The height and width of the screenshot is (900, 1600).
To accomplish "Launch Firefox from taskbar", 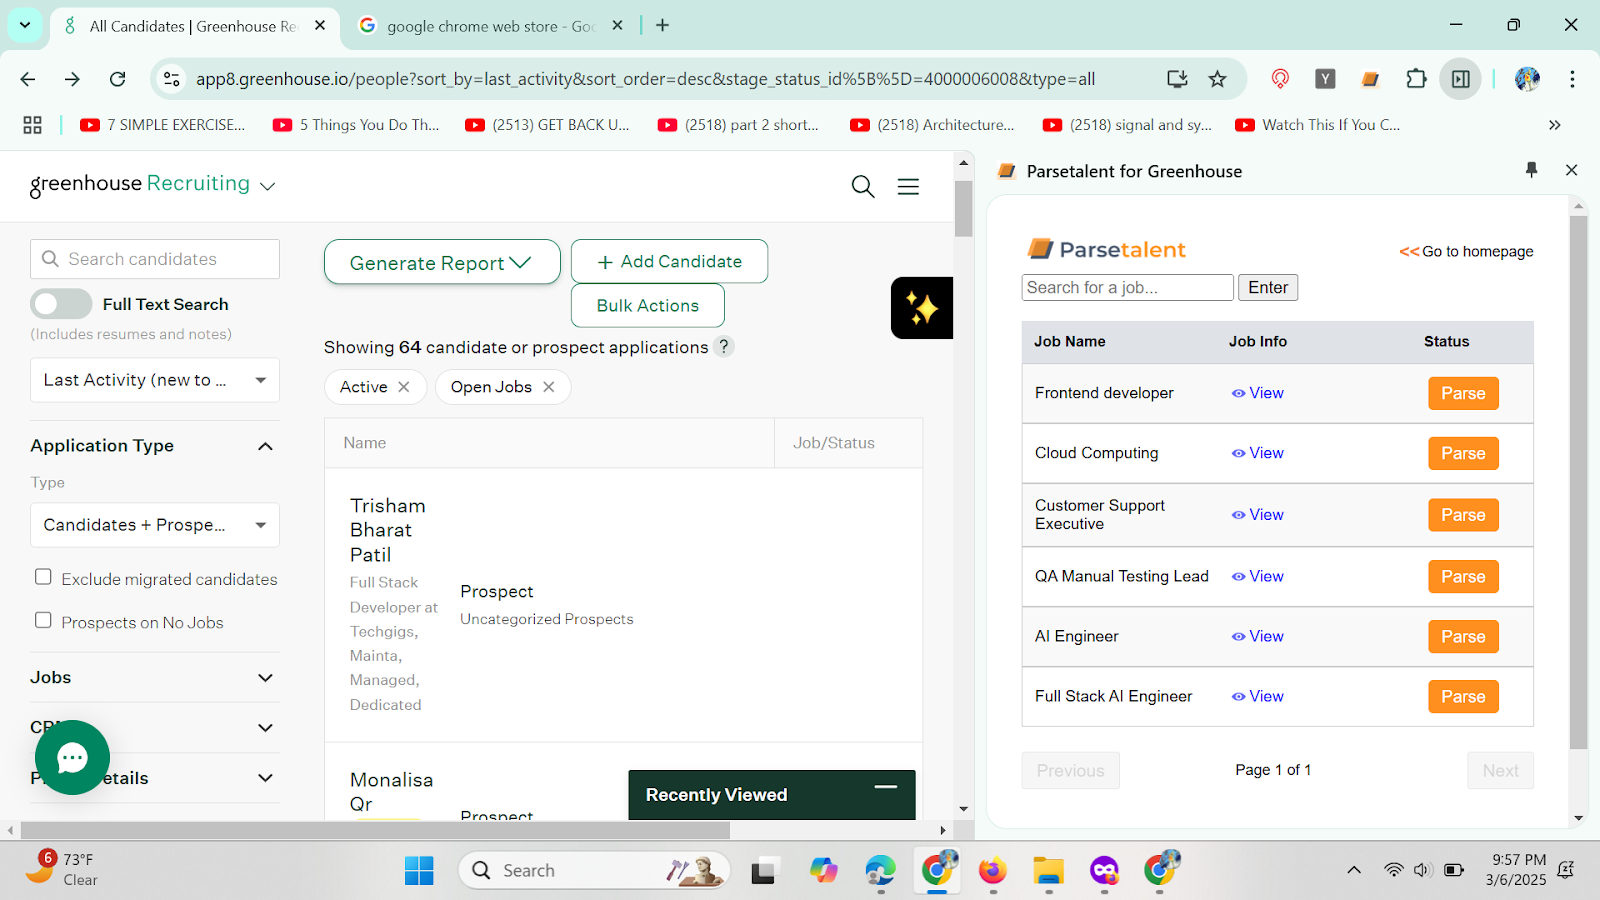I will [x=992, y=871].
